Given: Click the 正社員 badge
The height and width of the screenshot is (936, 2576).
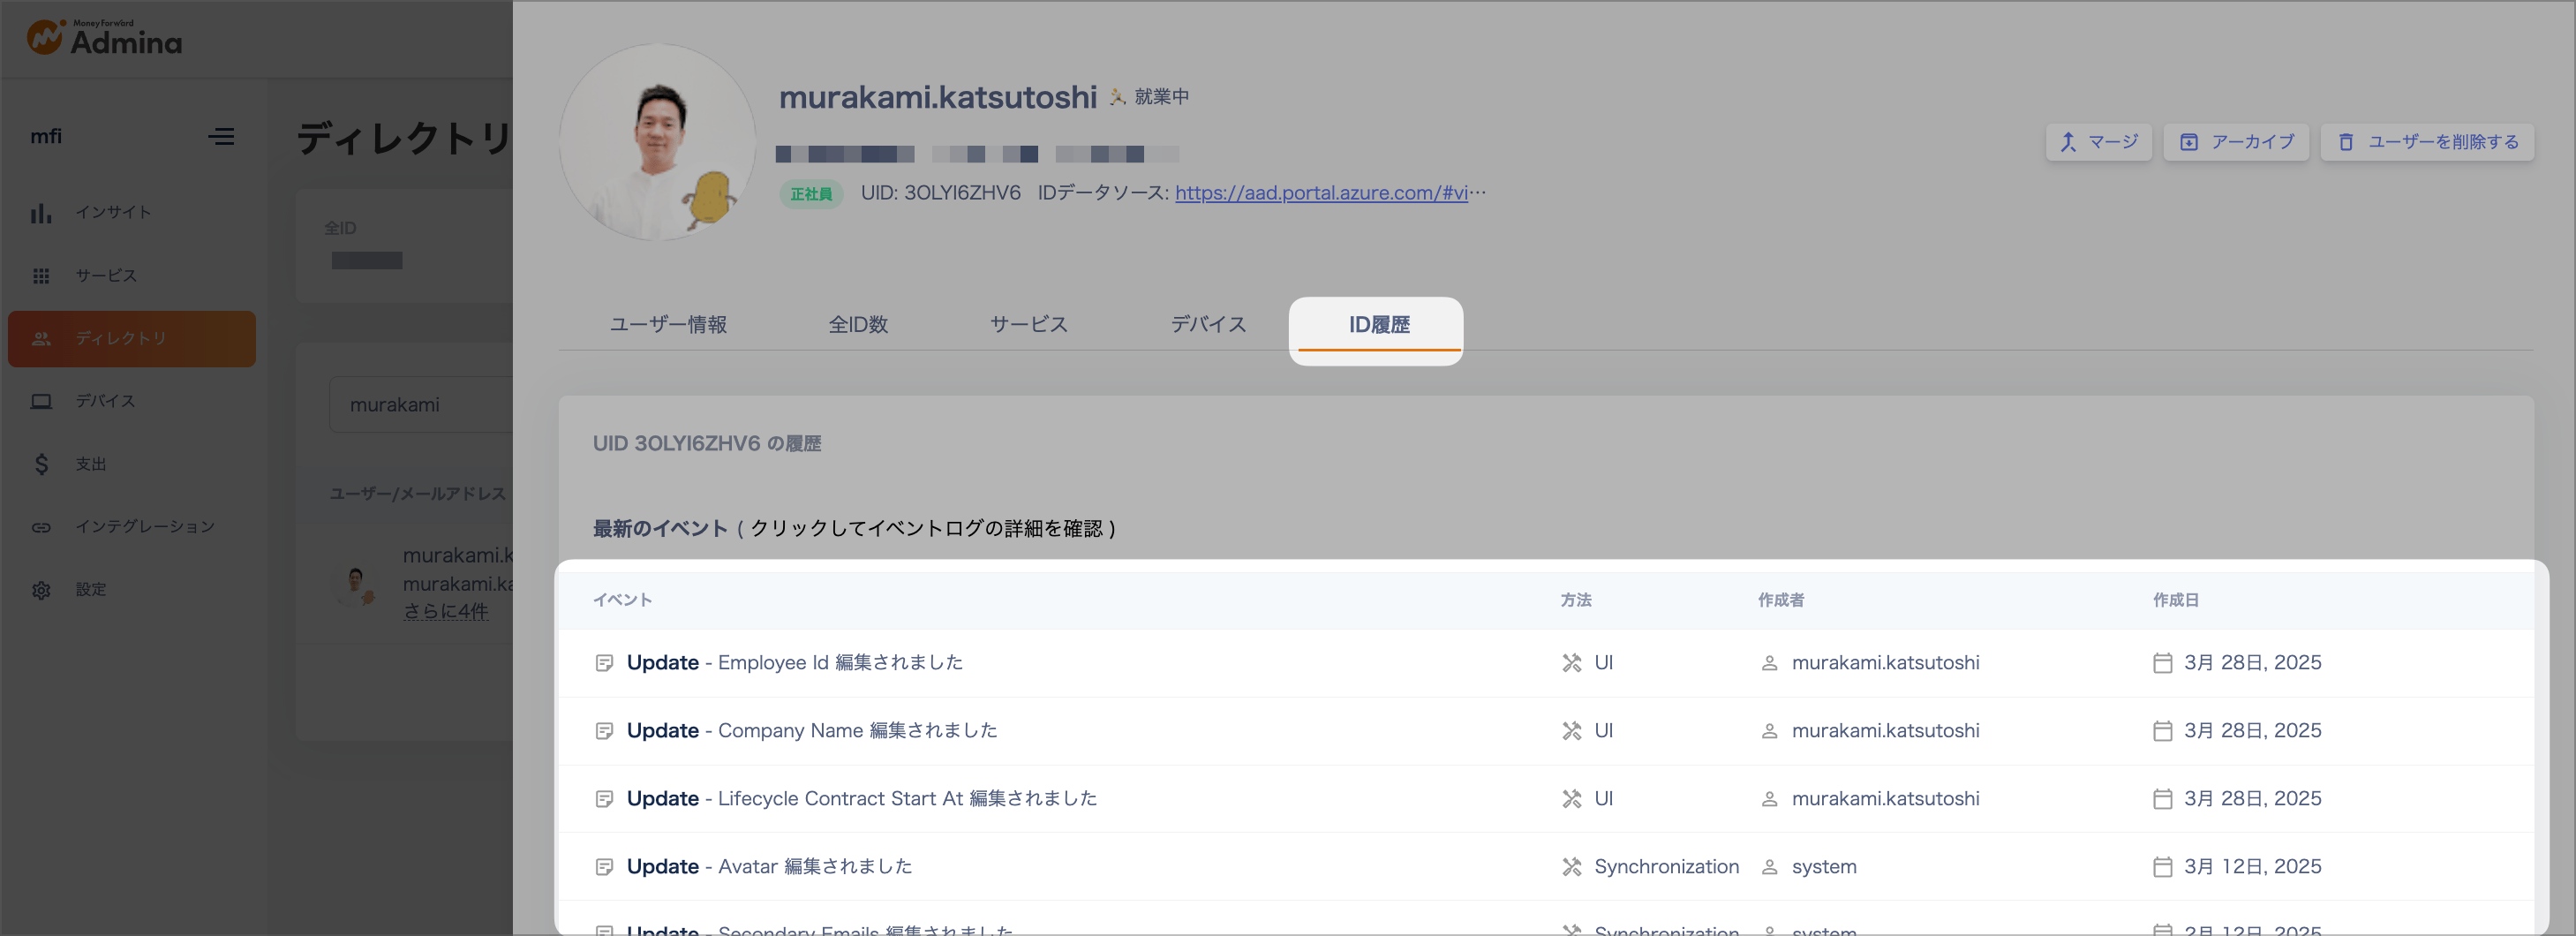Looking at the screenshot, I should (x=811, y=194).
